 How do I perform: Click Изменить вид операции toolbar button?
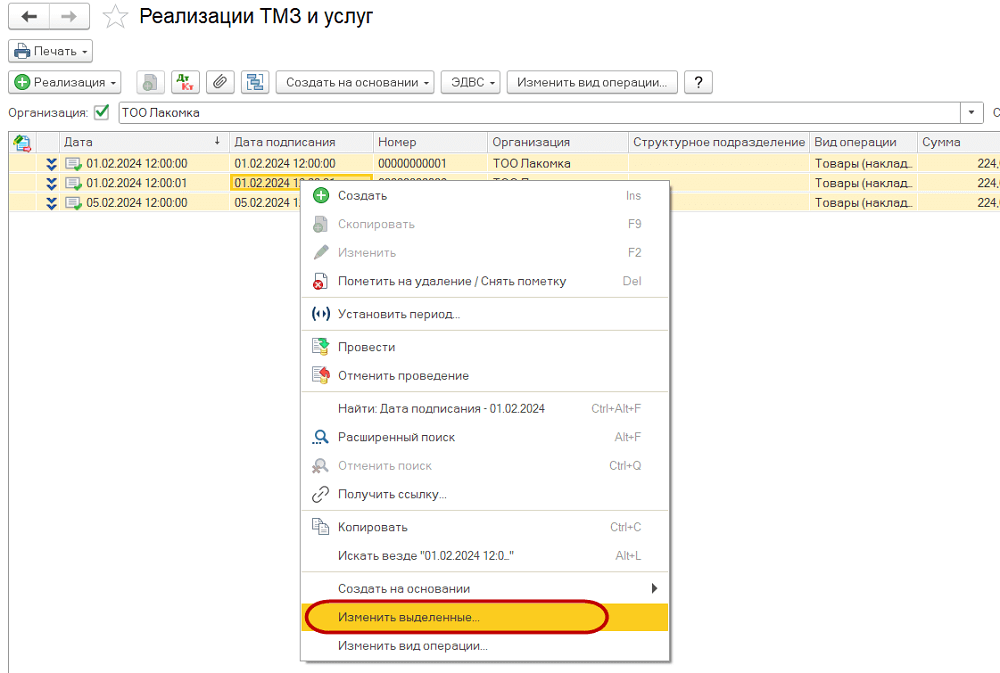[592, 82]
